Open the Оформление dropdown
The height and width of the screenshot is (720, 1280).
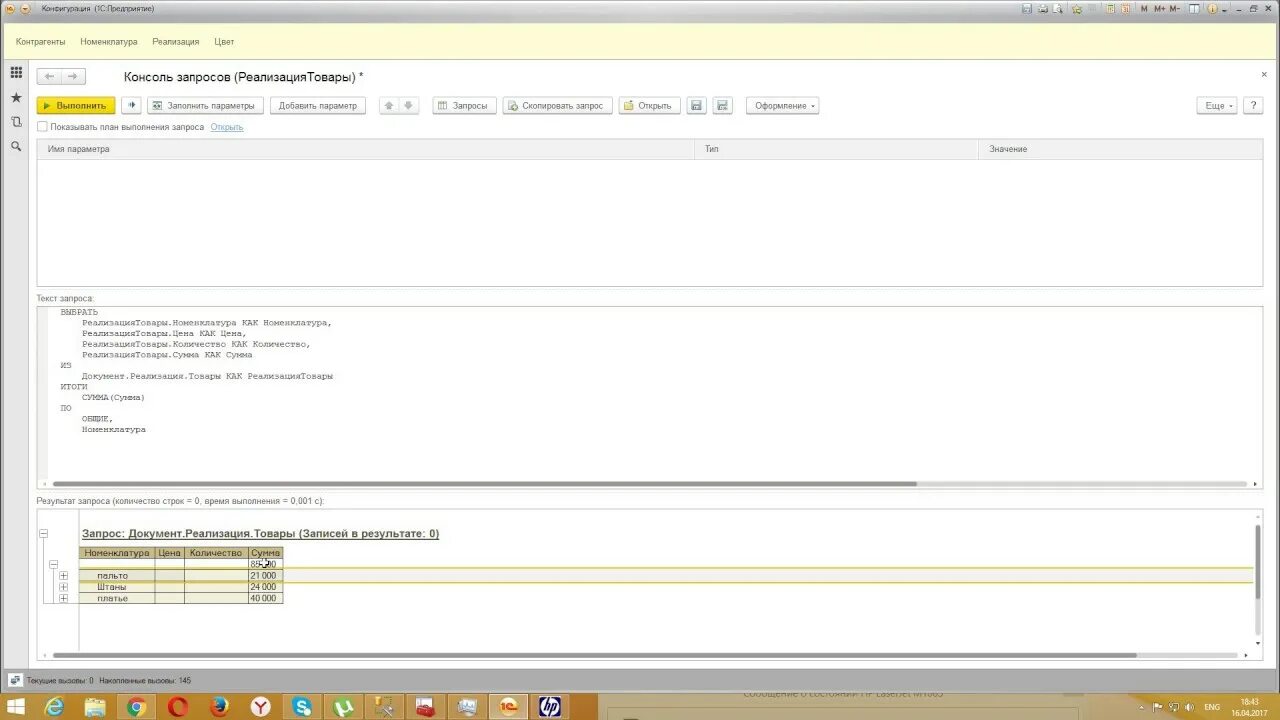(782, 105)
